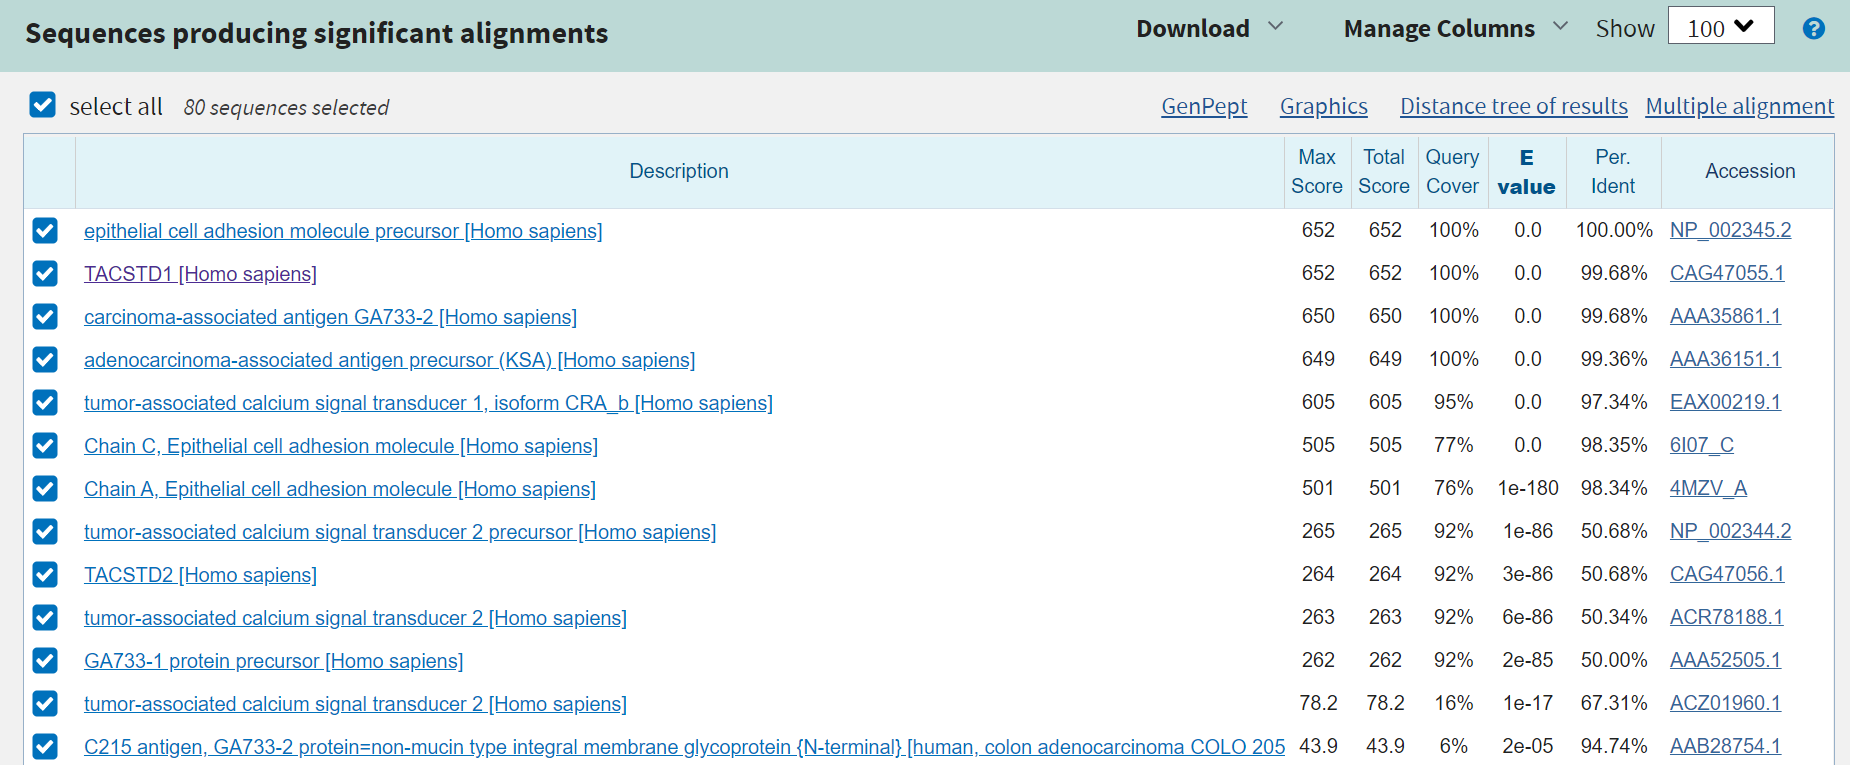The height and width of the screenshot is (765, 1850).
Task: Select the 50.00% identity value
Action: tap(1614, 660)
